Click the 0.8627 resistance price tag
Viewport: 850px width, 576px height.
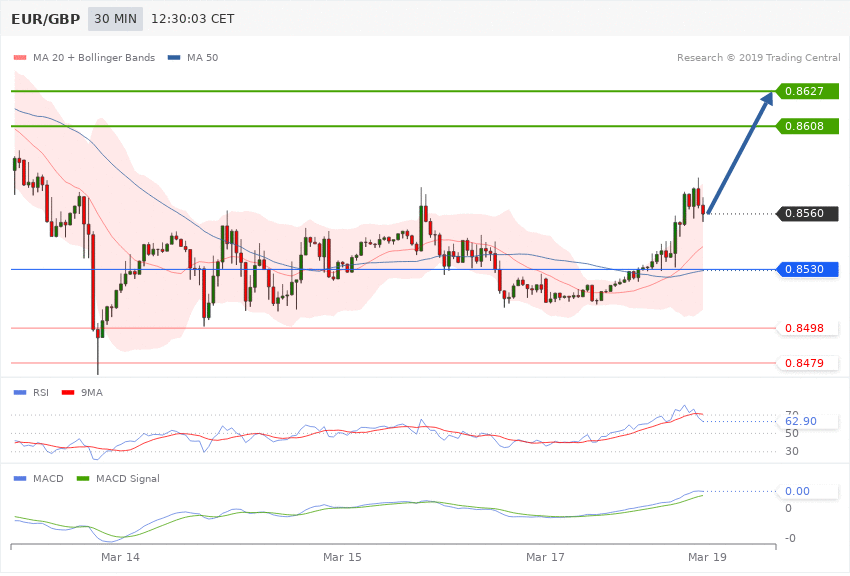(808, 91)
